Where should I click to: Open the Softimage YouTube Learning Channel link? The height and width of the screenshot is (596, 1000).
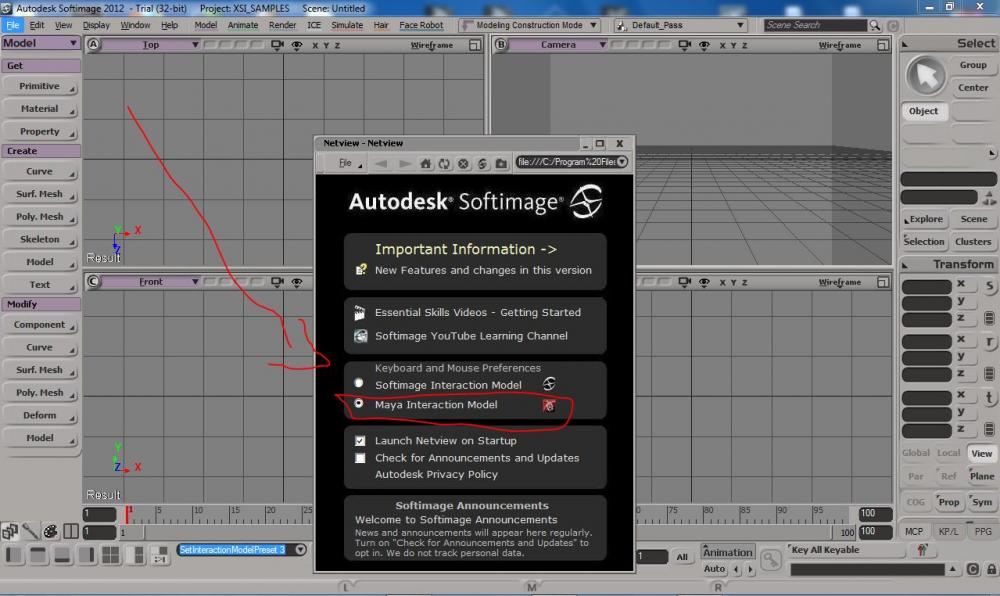coord(471,336)
